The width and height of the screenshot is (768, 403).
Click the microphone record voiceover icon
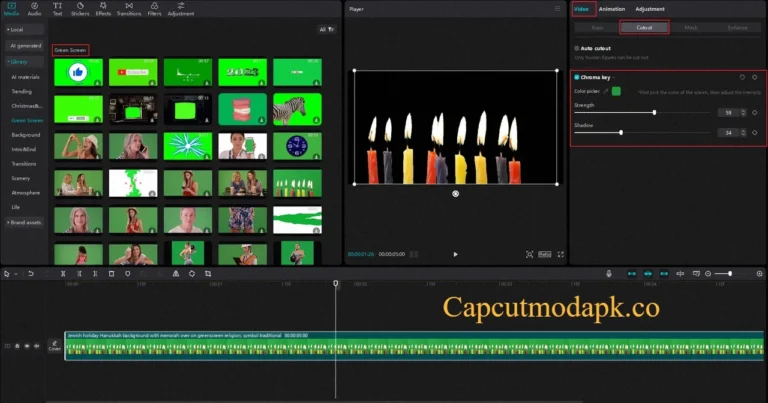608,273
